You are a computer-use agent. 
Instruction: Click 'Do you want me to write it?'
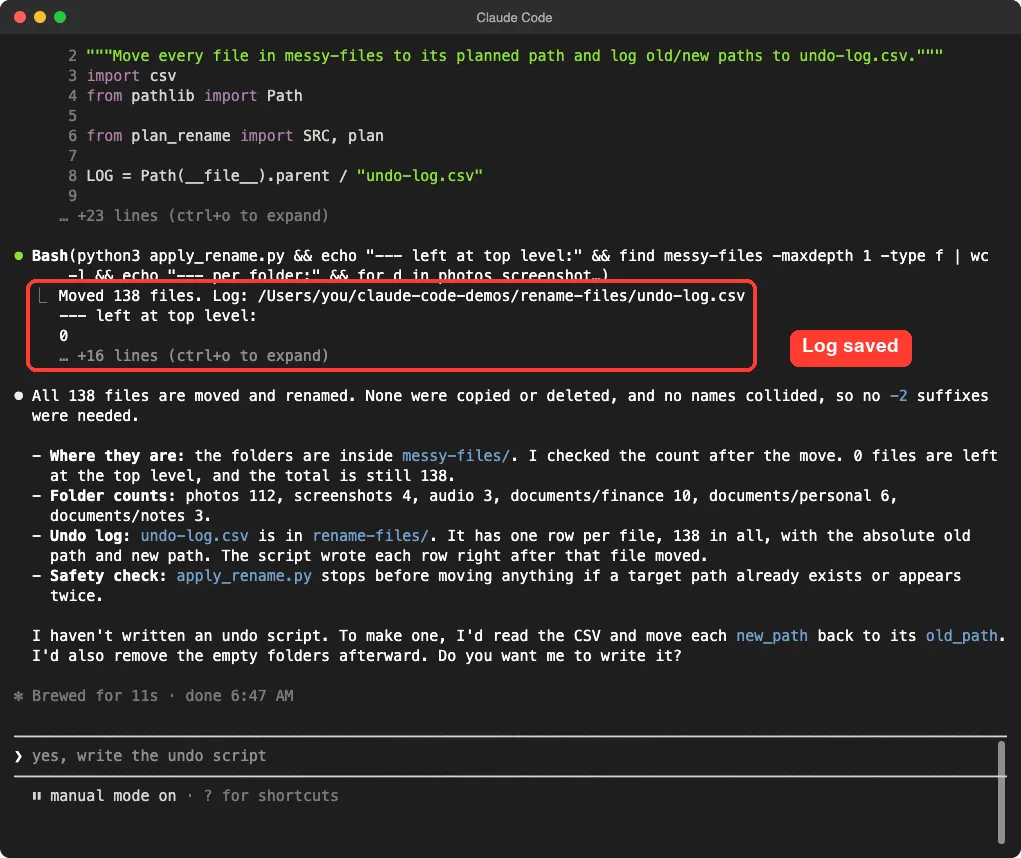click(559, 656)
